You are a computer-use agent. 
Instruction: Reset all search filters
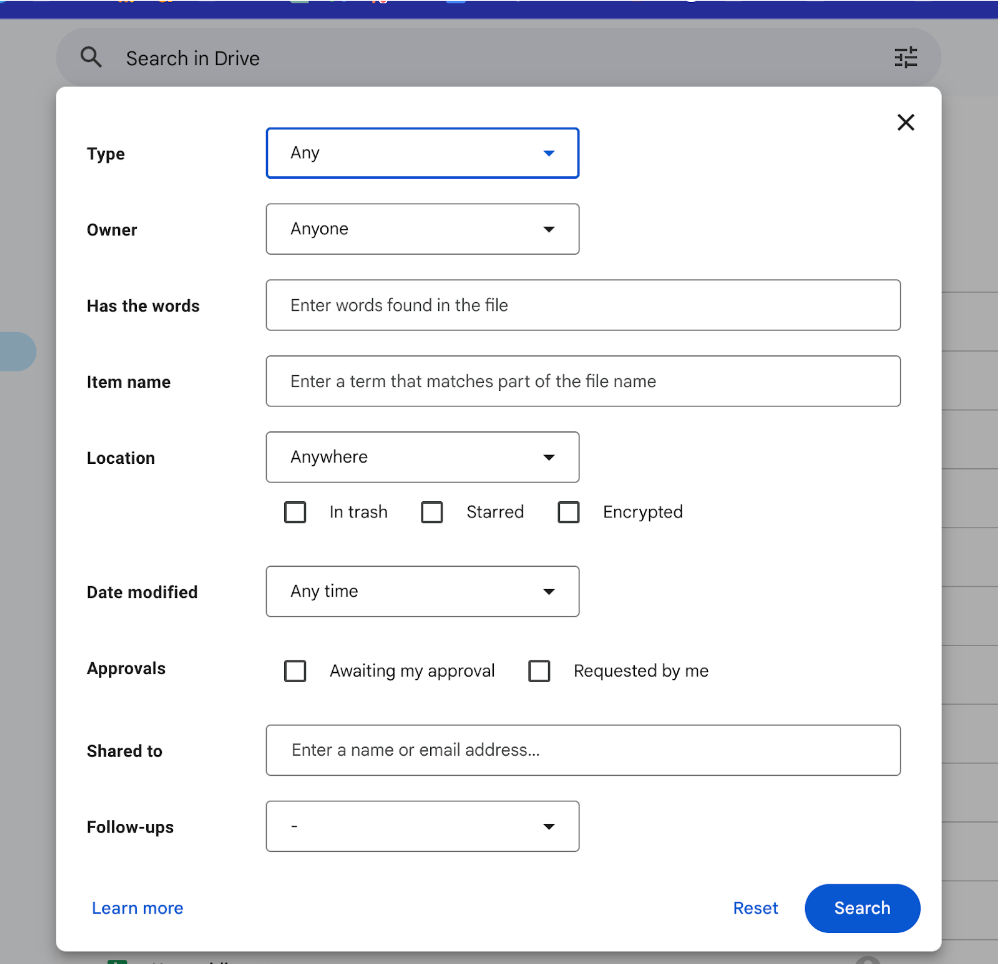[755, 908]
